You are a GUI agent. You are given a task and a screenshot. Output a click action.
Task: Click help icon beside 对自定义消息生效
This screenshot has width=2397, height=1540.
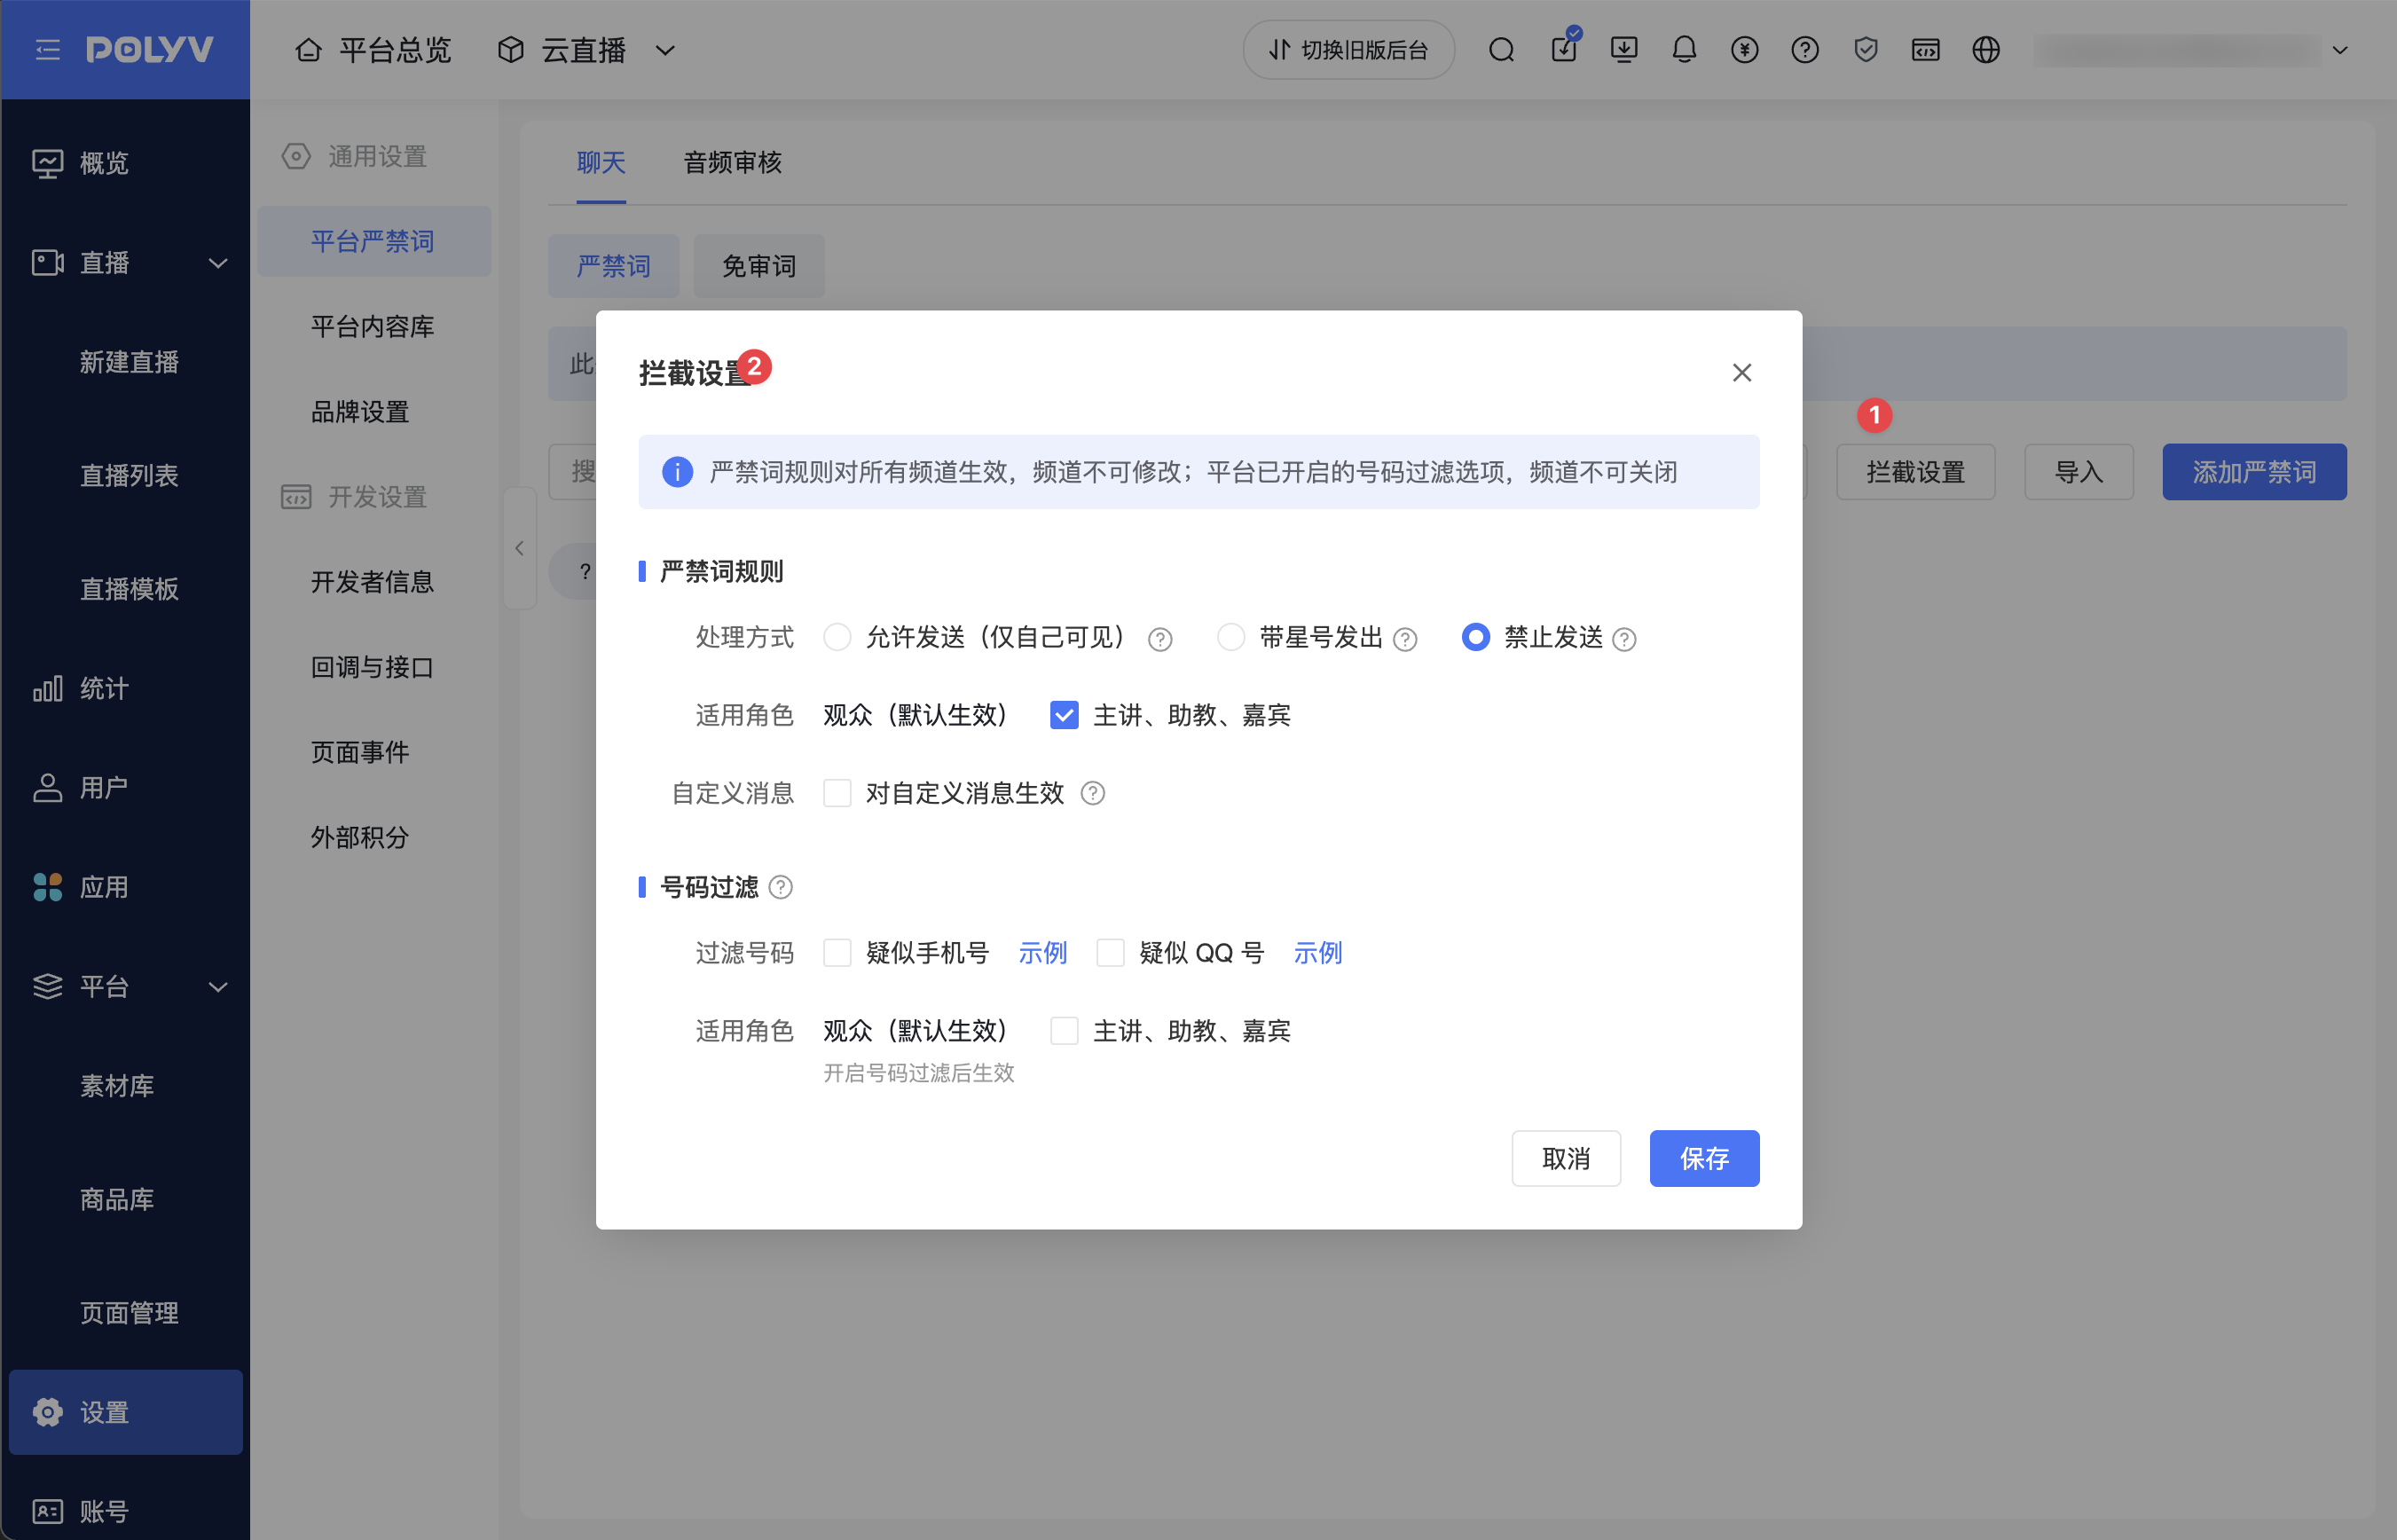(1093, 793)
